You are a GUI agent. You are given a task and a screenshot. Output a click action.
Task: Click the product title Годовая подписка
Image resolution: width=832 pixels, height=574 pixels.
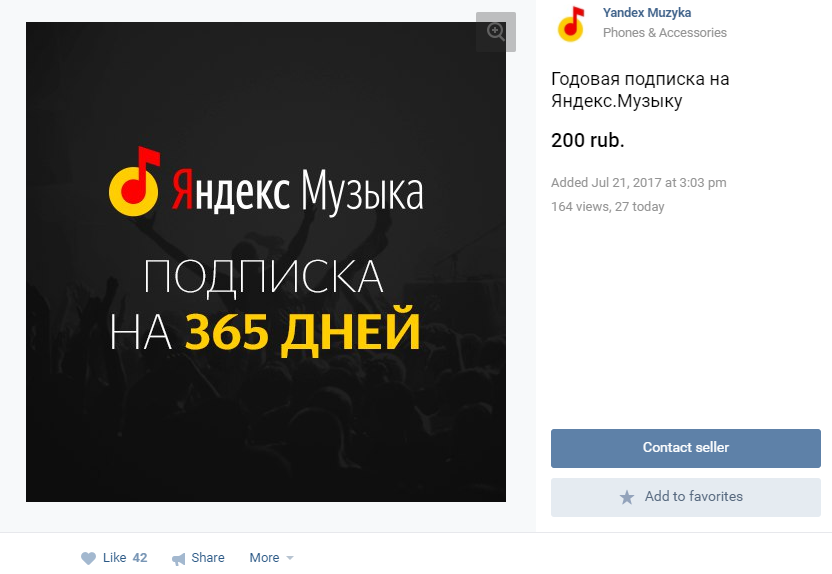tap(640, 90)
